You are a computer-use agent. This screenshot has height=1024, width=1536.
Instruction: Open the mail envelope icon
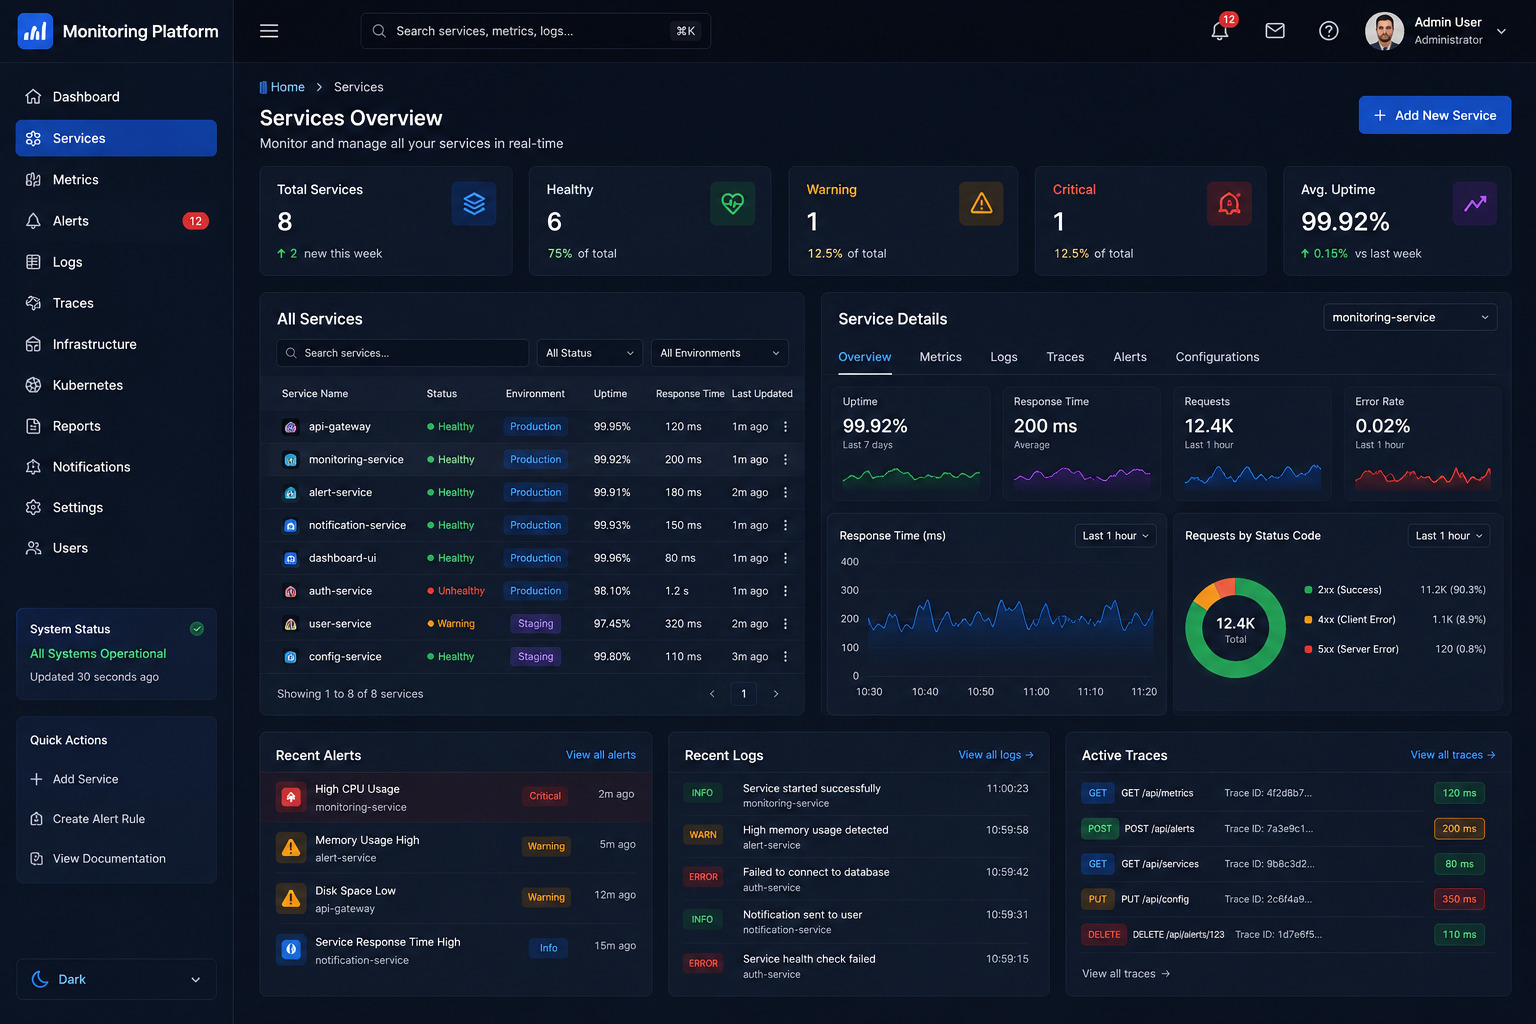tap(1275, 31)
